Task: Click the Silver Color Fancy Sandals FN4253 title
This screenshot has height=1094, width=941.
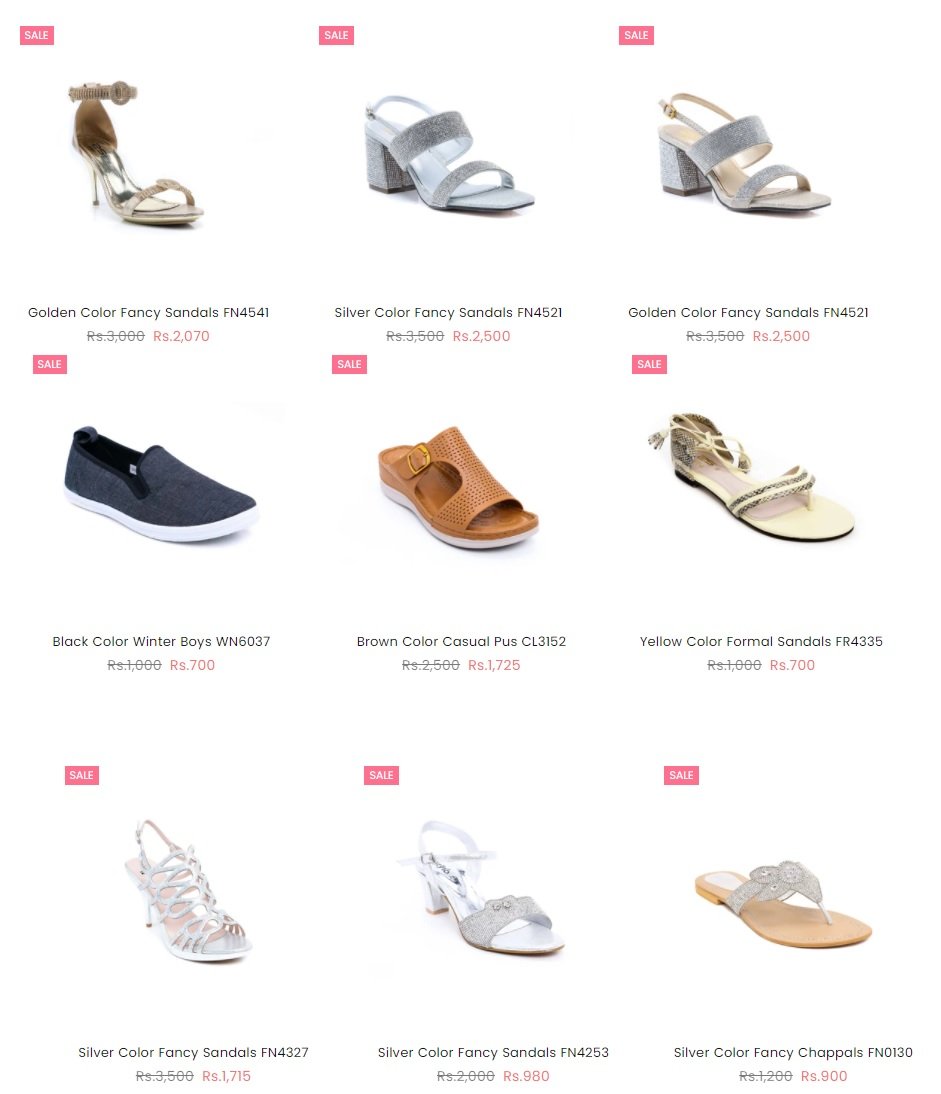Action: [493, 1052]
